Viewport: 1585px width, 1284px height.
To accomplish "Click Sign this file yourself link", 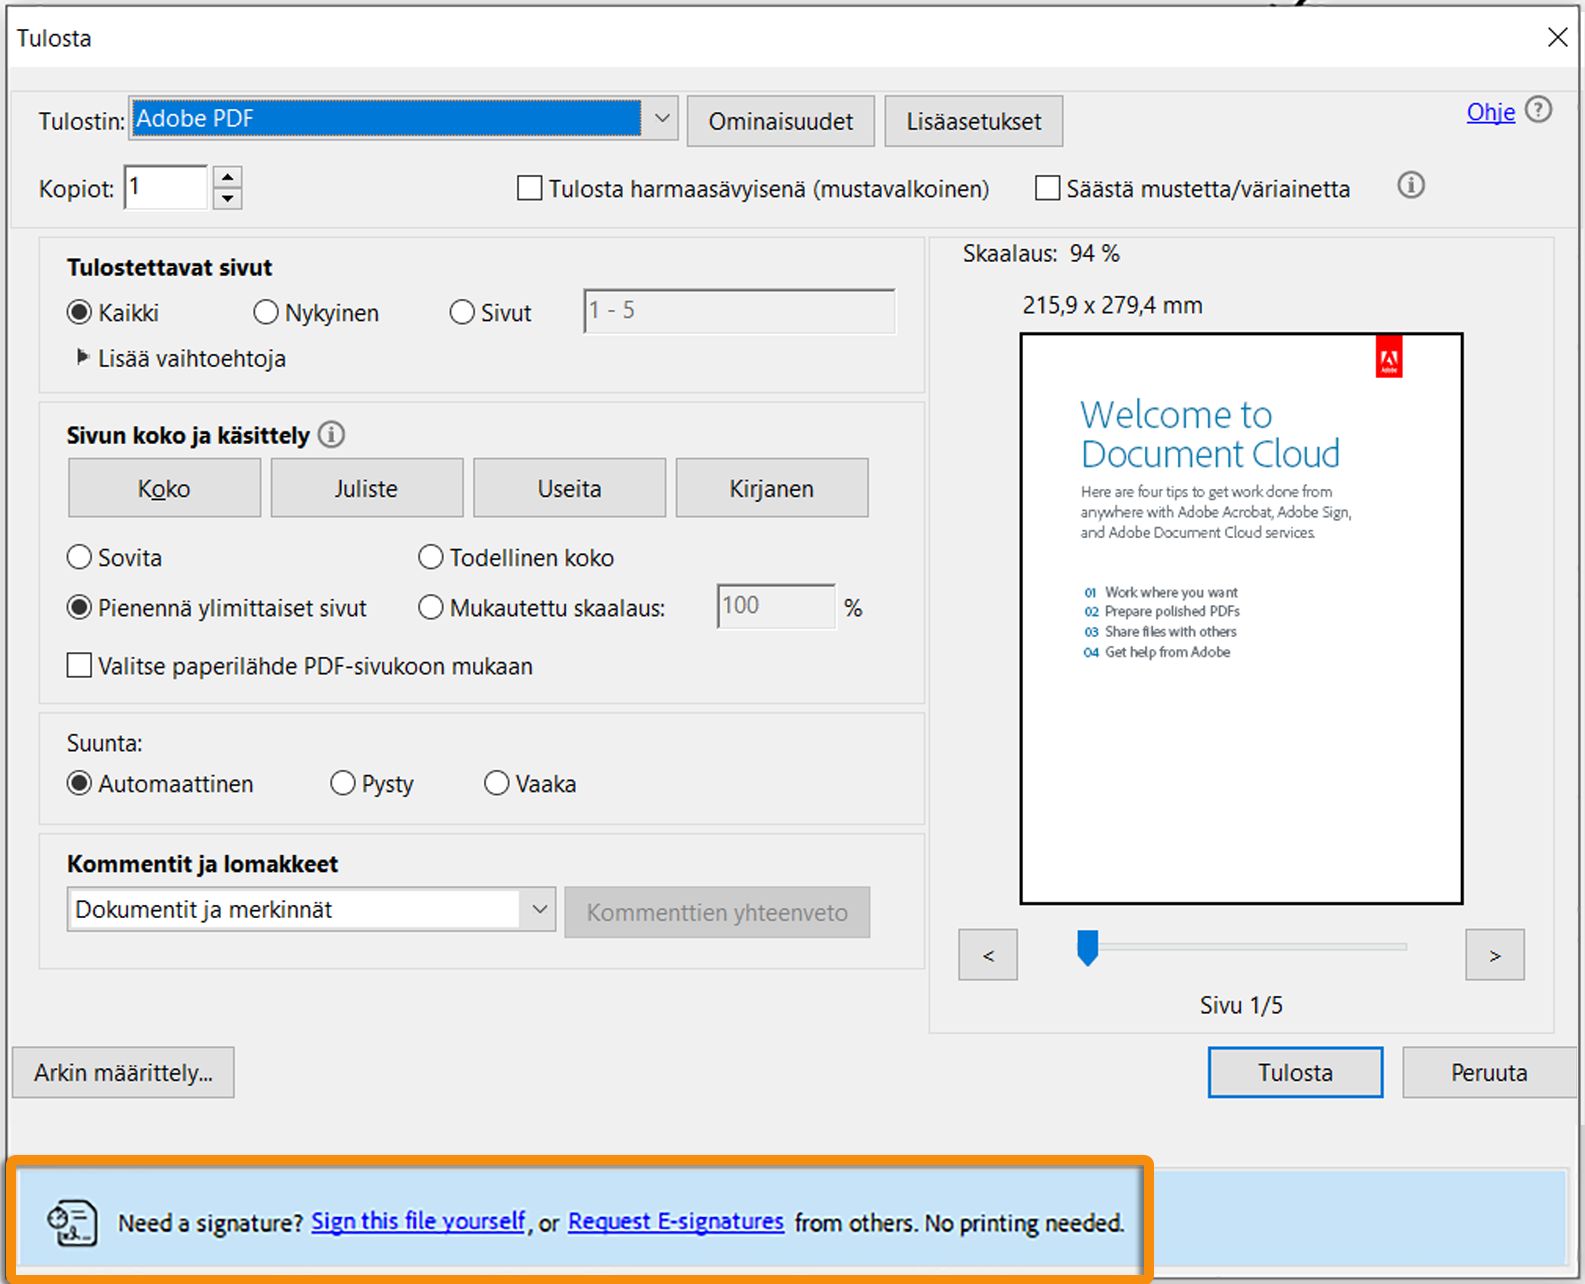I will 418,1221.
